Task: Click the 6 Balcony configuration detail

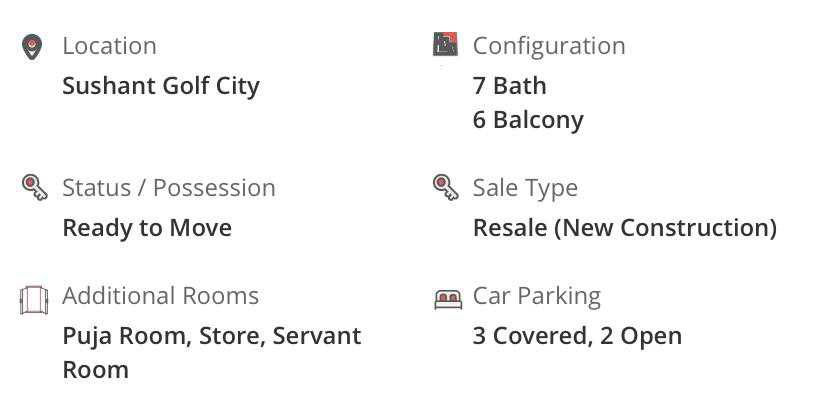Action: tap(528, 120)
